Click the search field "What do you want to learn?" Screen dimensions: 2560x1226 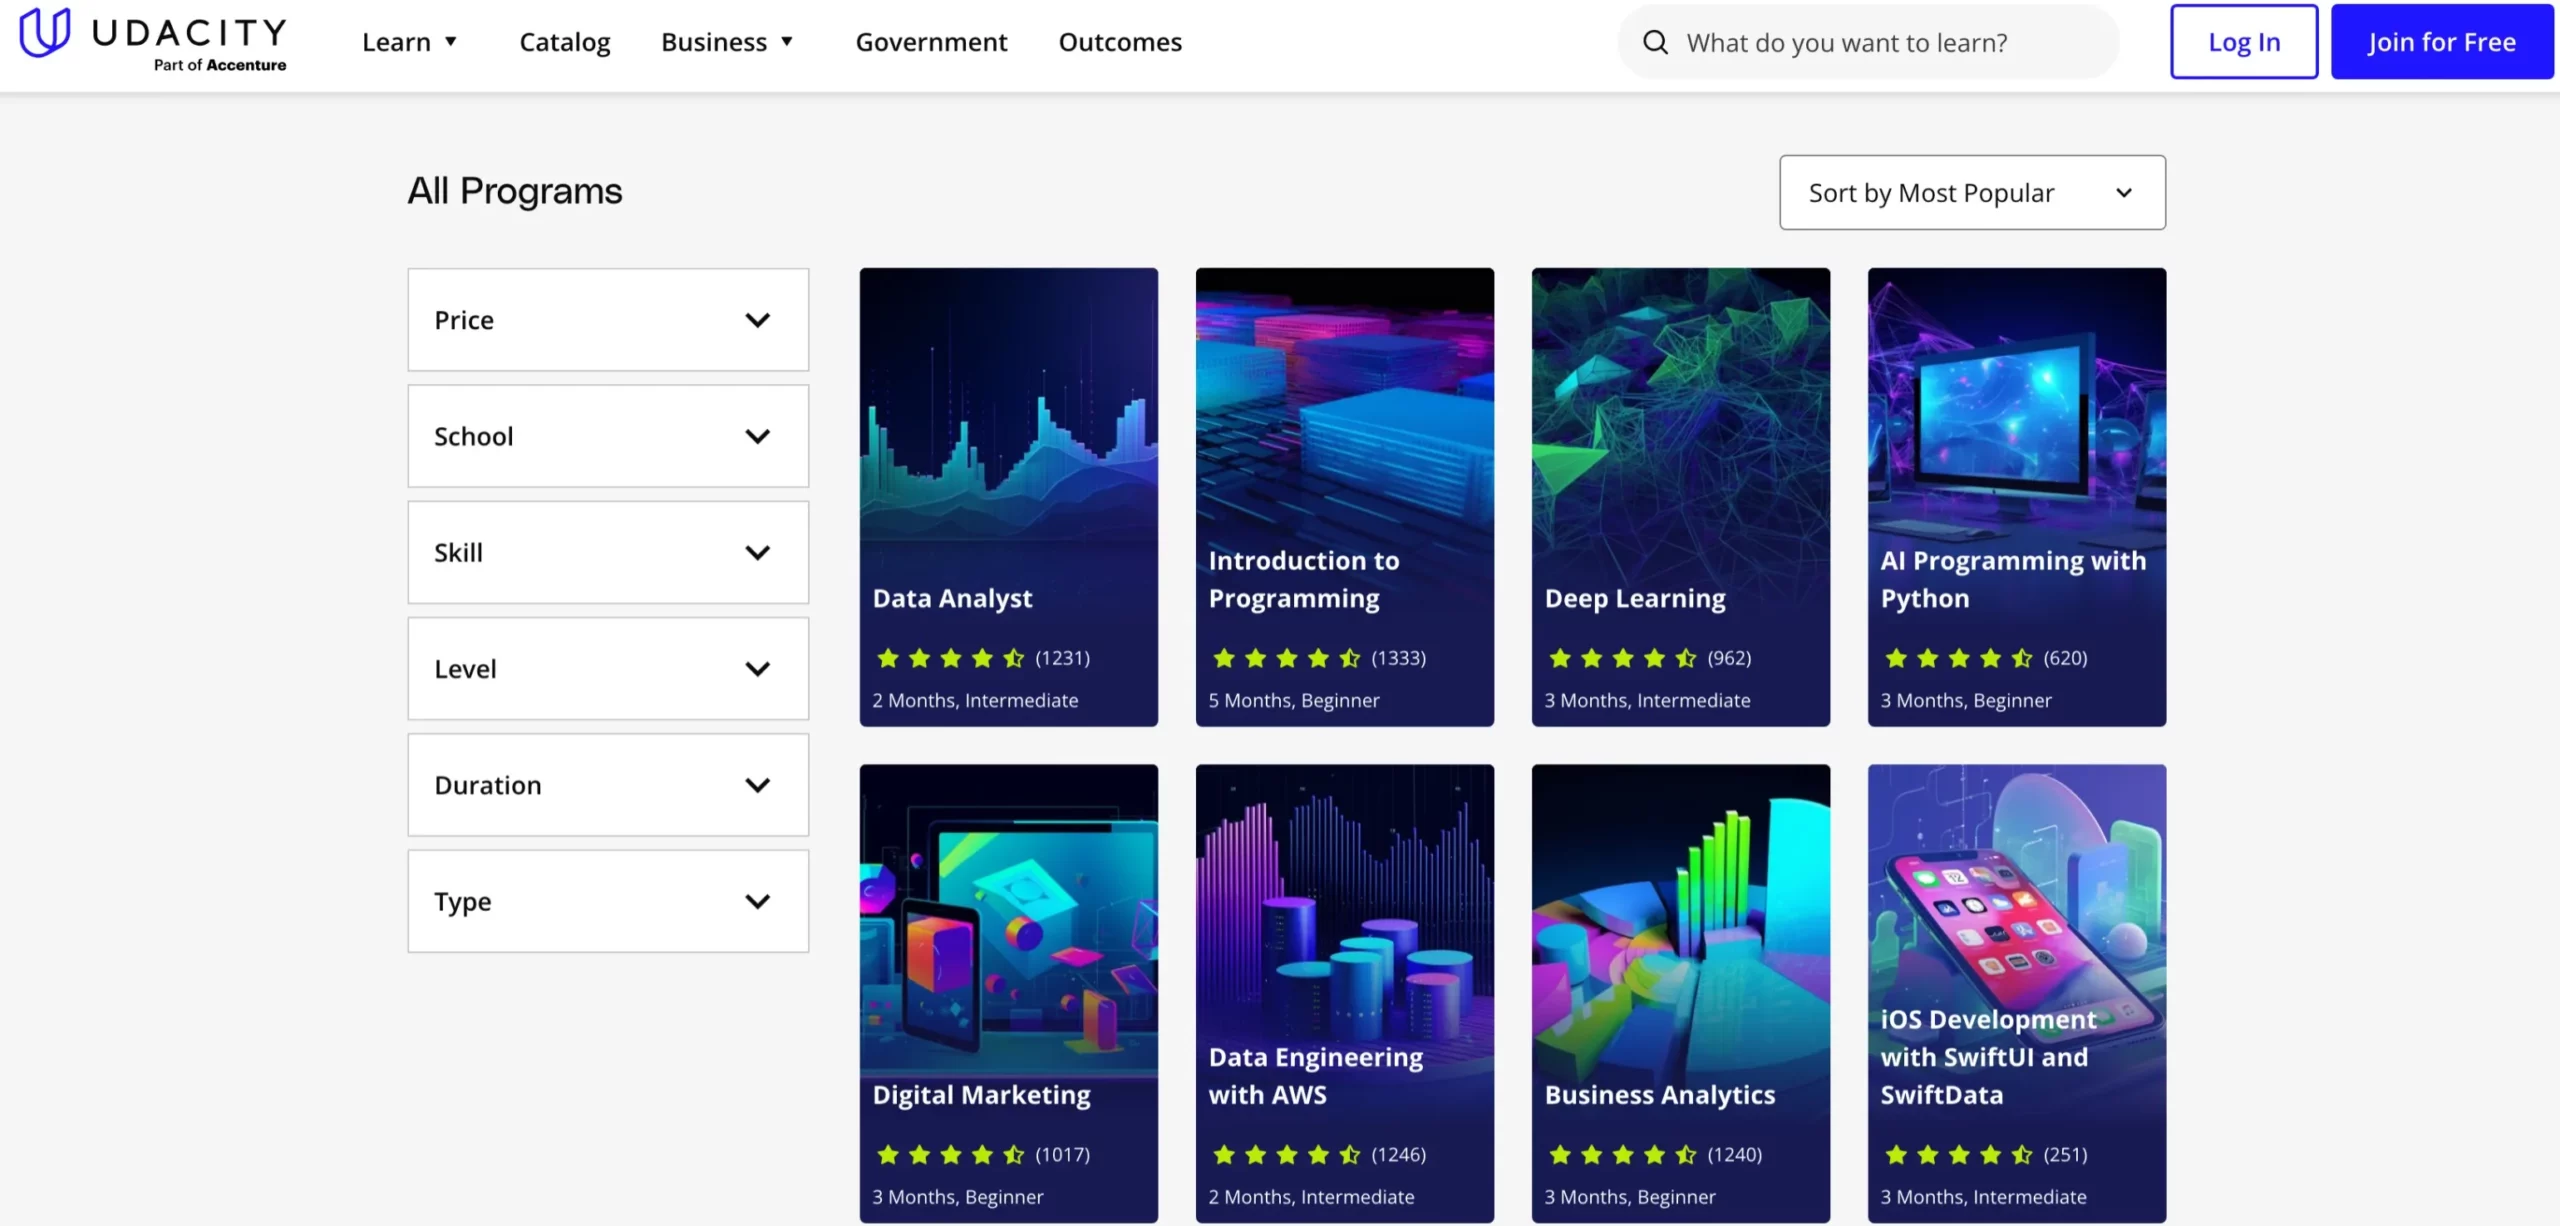click(x=1868, y=42)
